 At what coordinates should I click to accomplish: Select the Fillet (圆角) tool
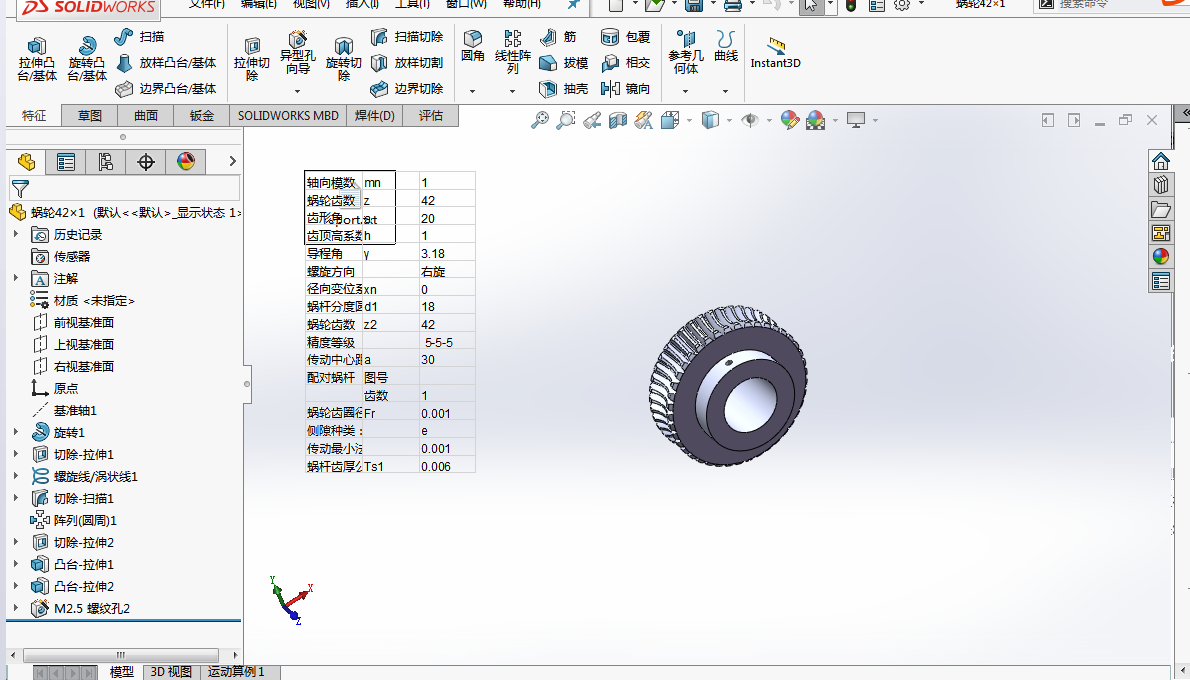tap(473, 46)
